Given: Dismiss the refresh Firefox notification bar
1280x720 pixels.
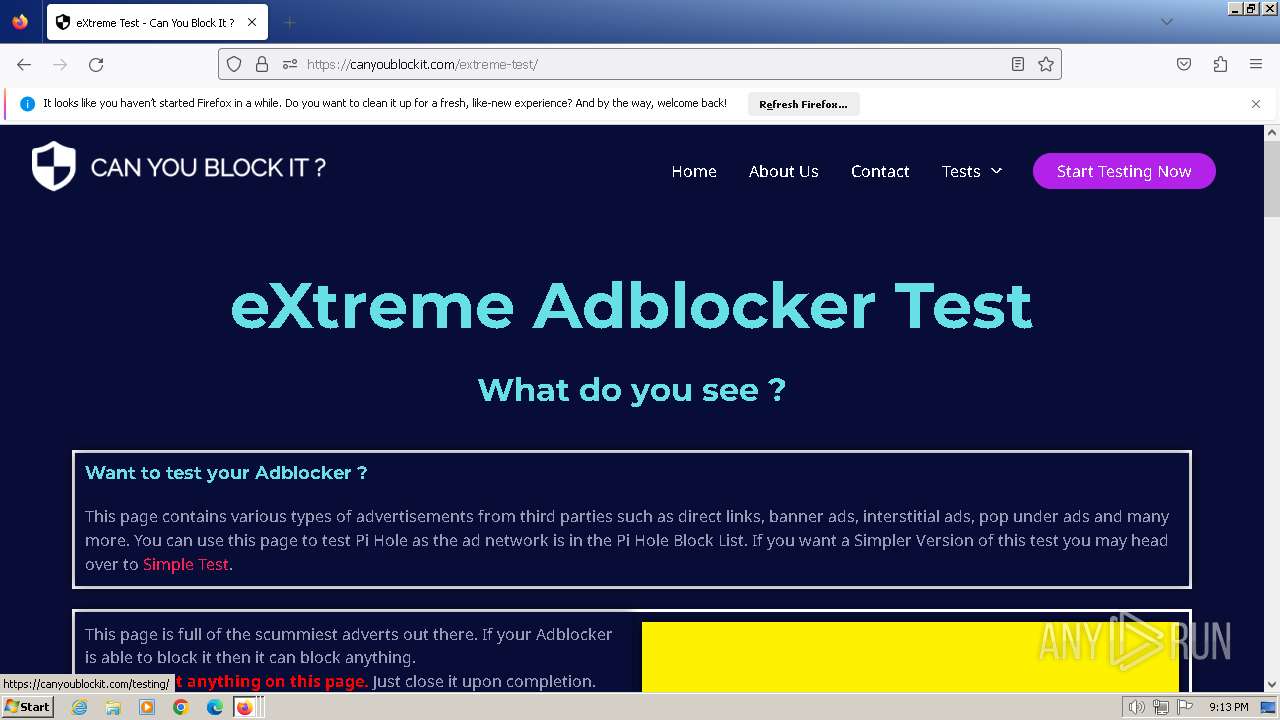Looking at the screenshot, I should pos(1256,104).
